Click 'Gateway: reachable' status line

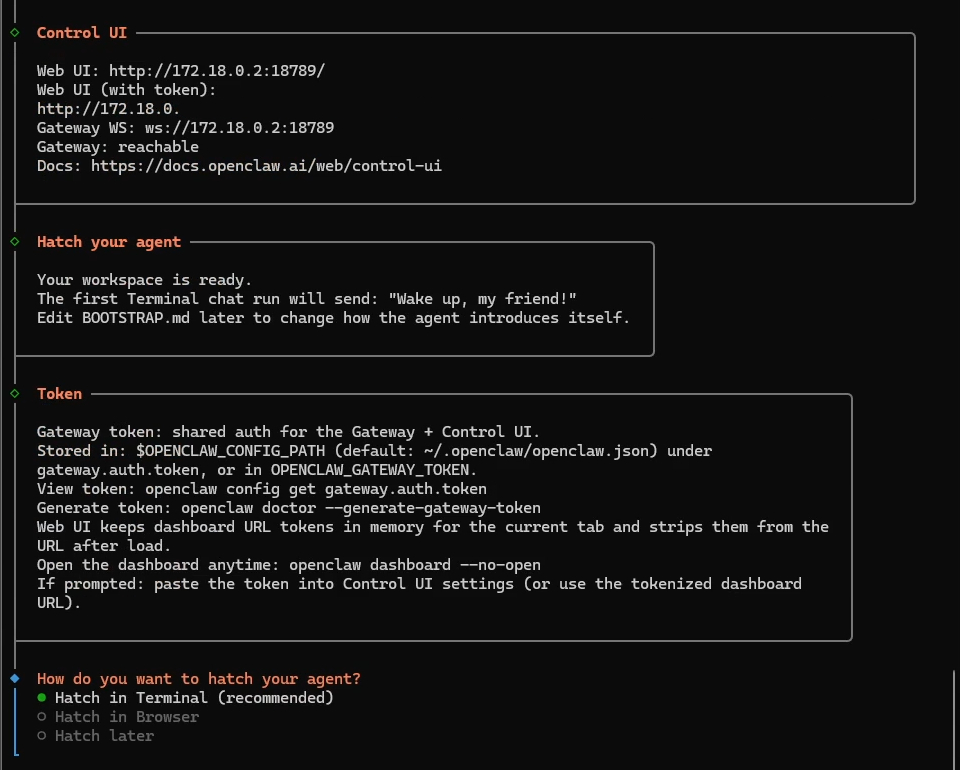pos(118,147)
